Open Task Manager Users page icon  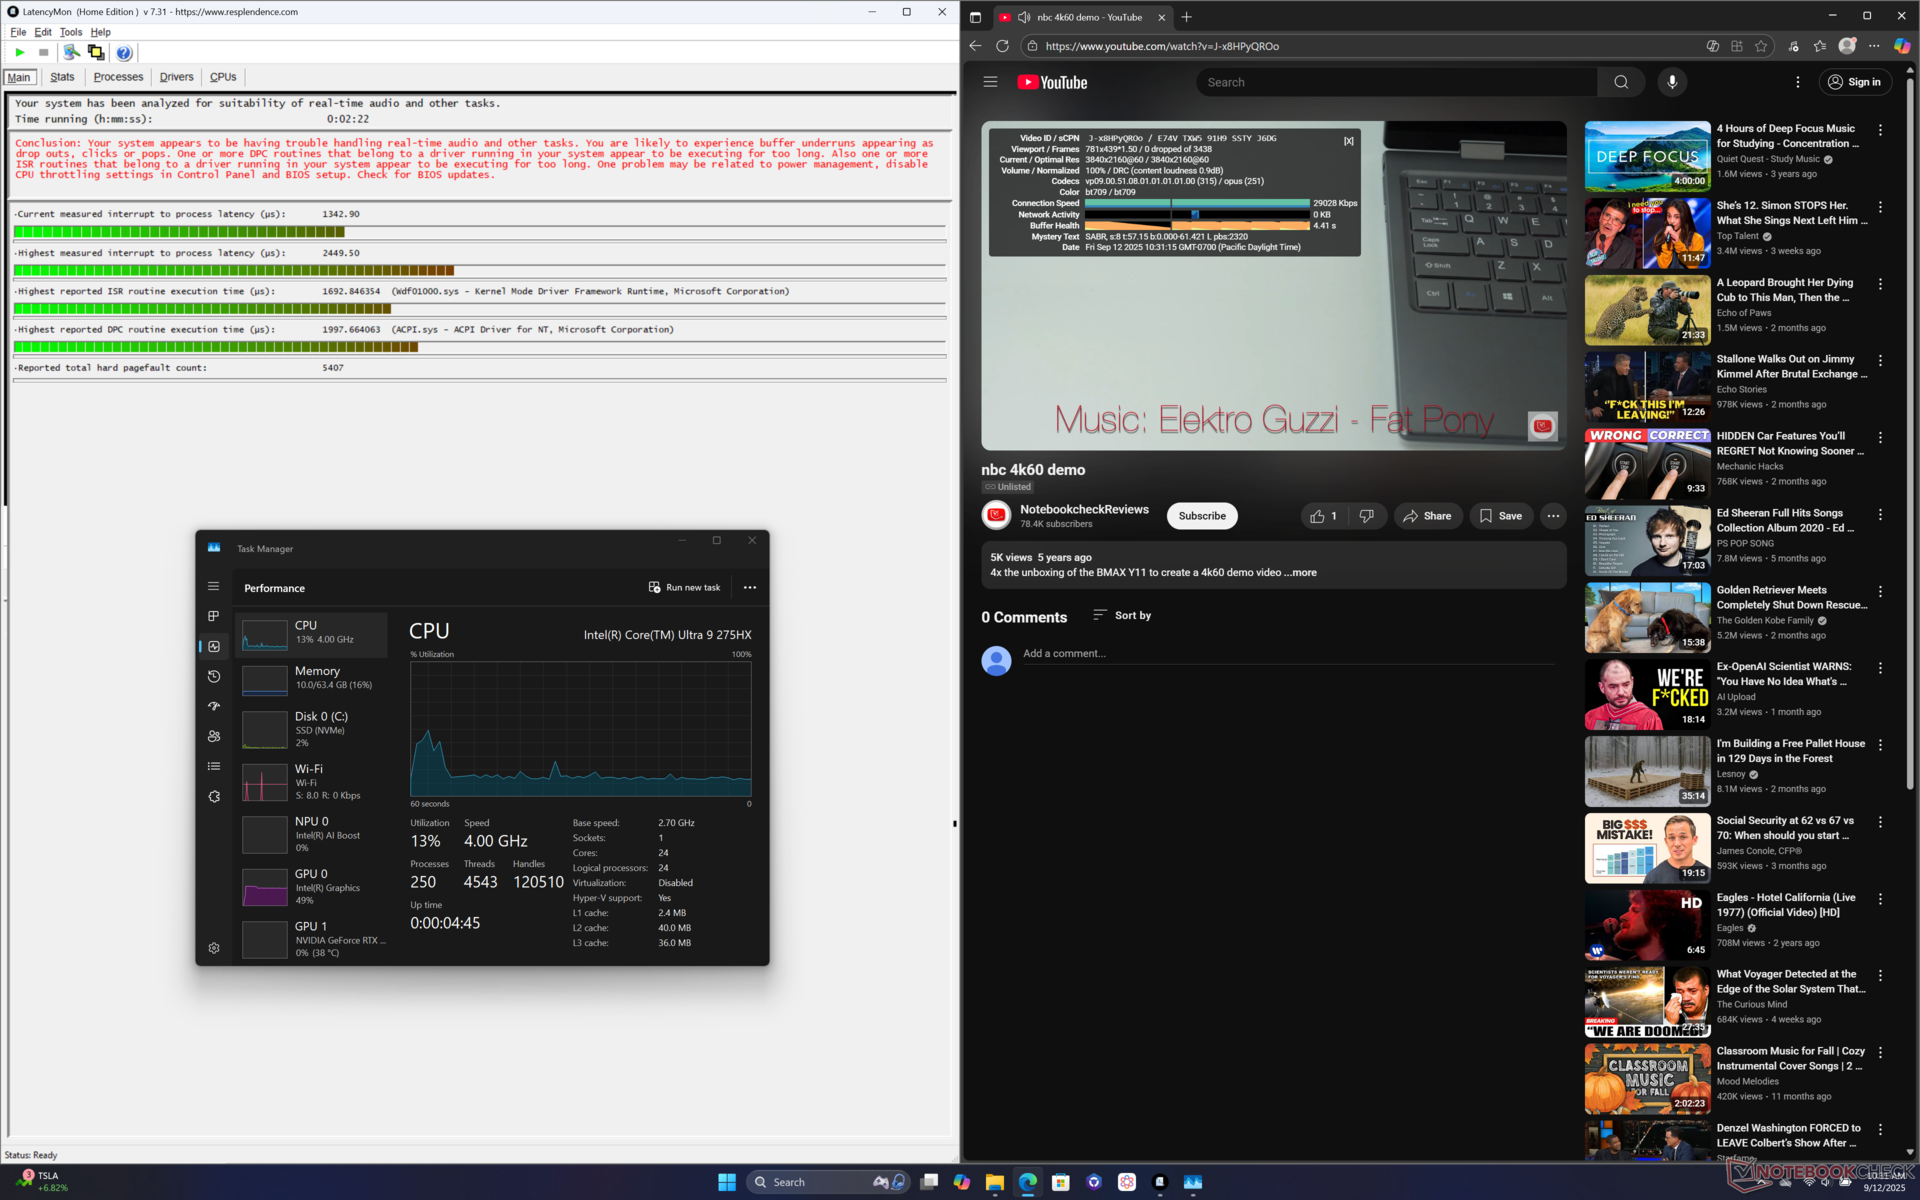[x=214, y=736]
